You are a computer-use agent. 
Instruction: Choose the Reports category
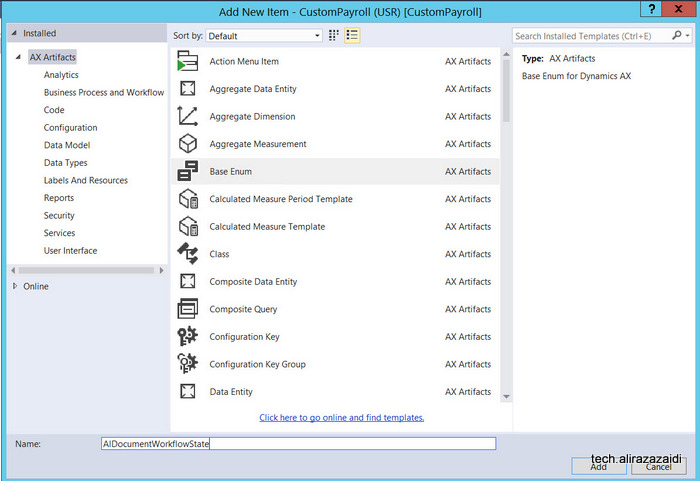tap(59, 197)
